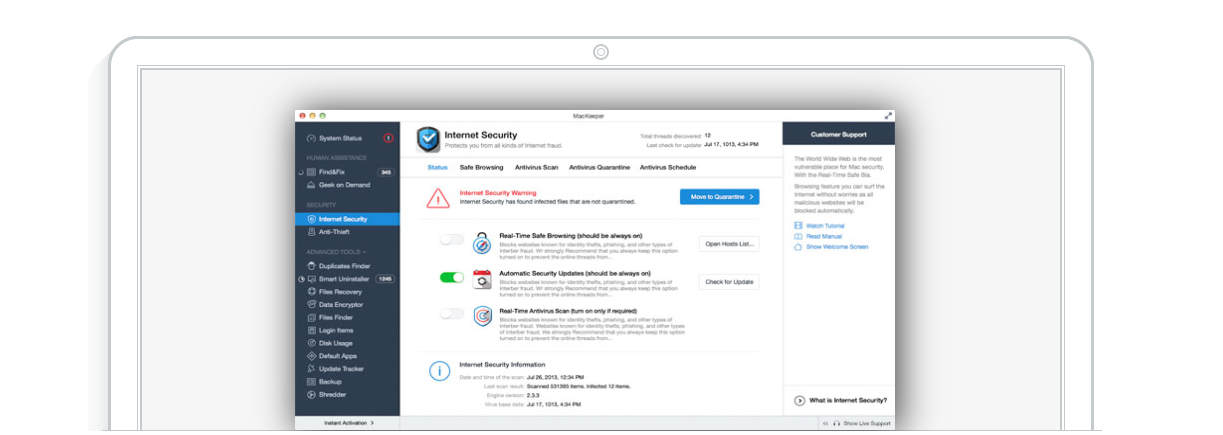The image size is (1223, 435).
Task: Open the Read Manual link
Action: pyautogui.click(x=816, y=236)
